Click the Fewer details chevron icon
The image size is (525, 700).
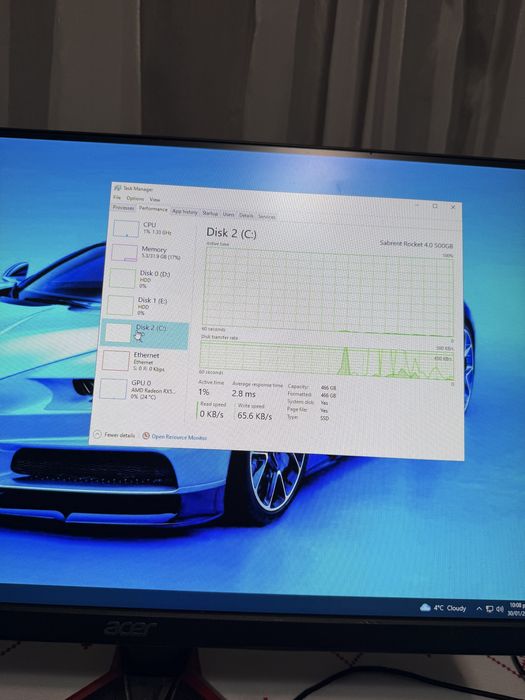(x=97, y=434)
